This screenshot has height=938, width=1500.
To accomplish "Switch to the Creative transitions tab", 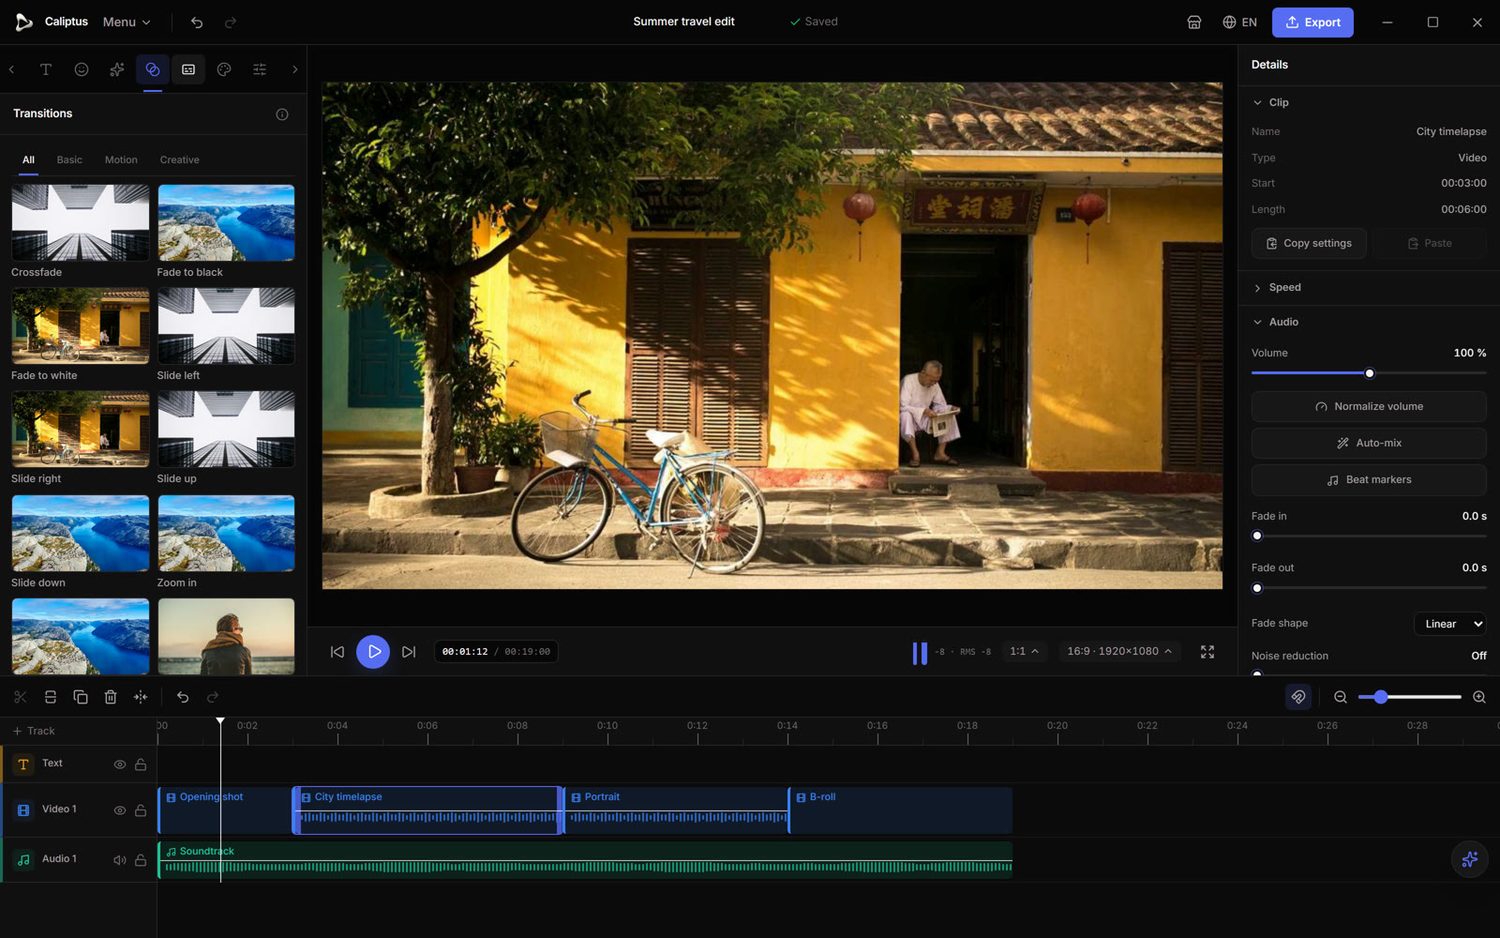I will pyautogui.click(x=179, y=160).
